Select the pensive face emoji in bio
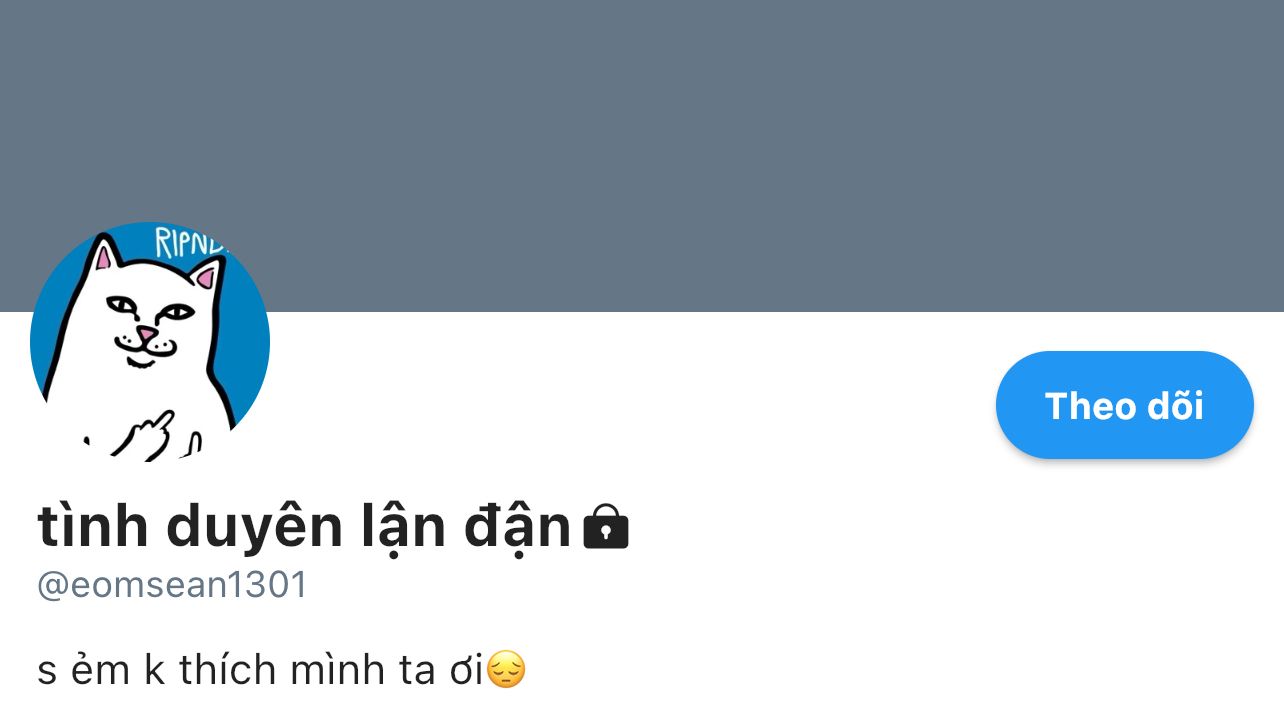Image resolution: width=1284 pixels, height=725 pixels. click(x=506, y=669)
